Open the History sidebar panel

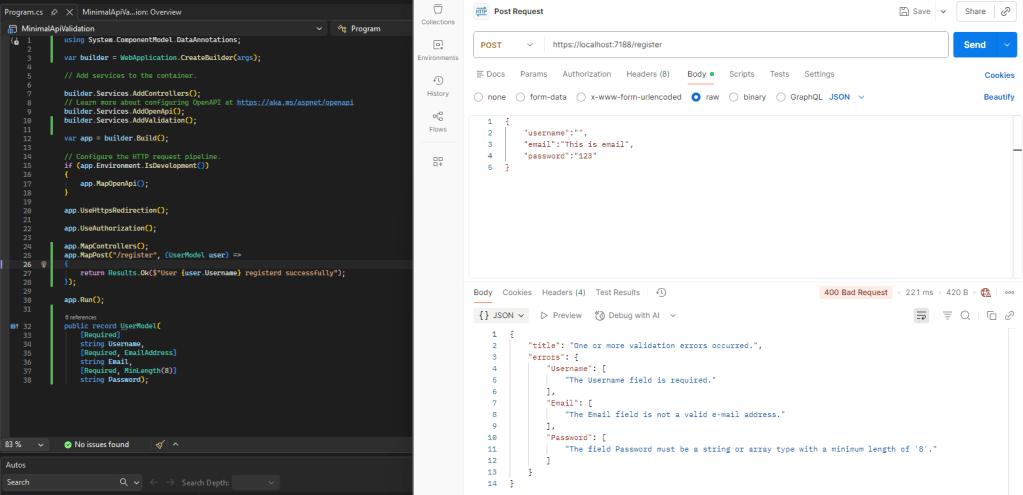click(437, 86)
